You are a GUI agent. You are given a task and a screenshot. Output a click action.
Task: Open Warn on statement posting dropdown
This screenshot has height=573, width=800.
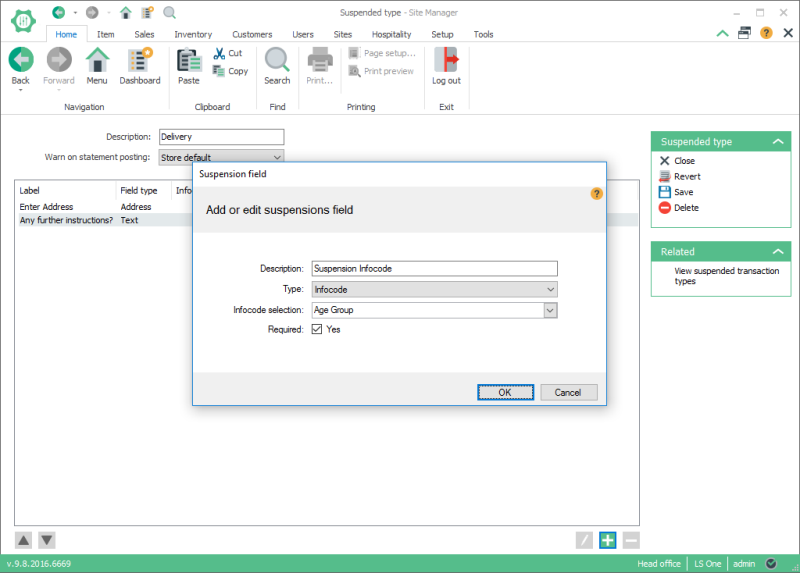(x=221, y=156)
